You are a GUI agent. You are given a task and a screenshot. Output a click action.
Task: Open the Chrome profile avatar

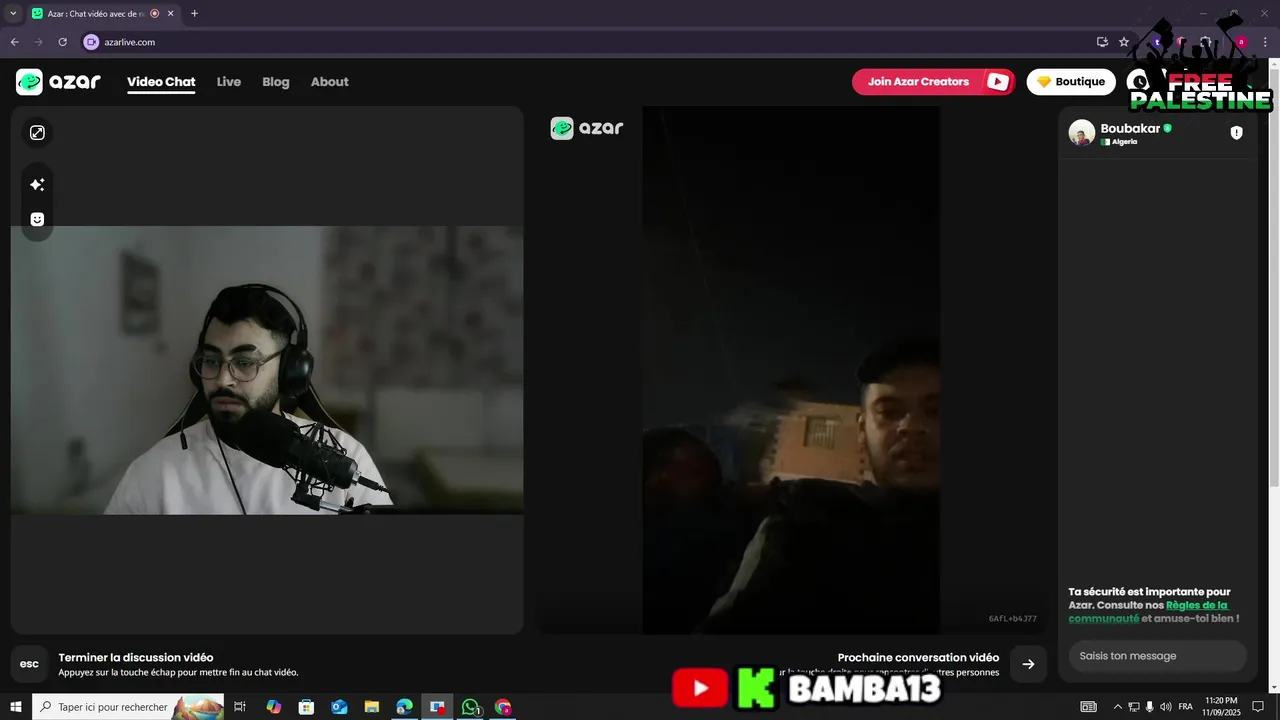(x=1241, y=42)
